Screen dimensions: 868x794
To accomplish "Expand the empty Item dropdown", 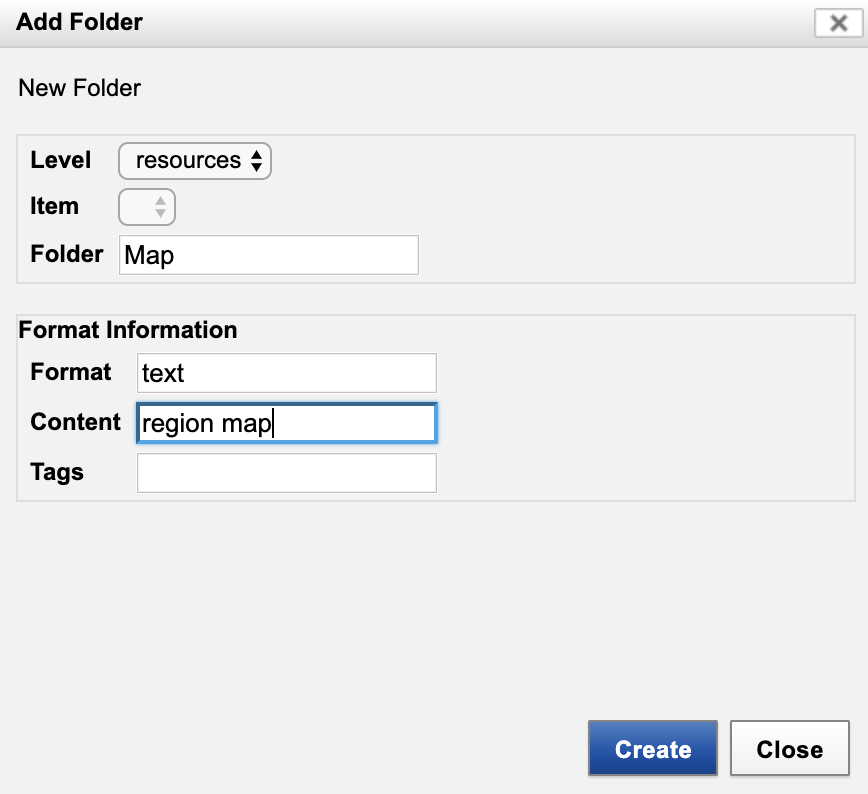I will 147,207.
